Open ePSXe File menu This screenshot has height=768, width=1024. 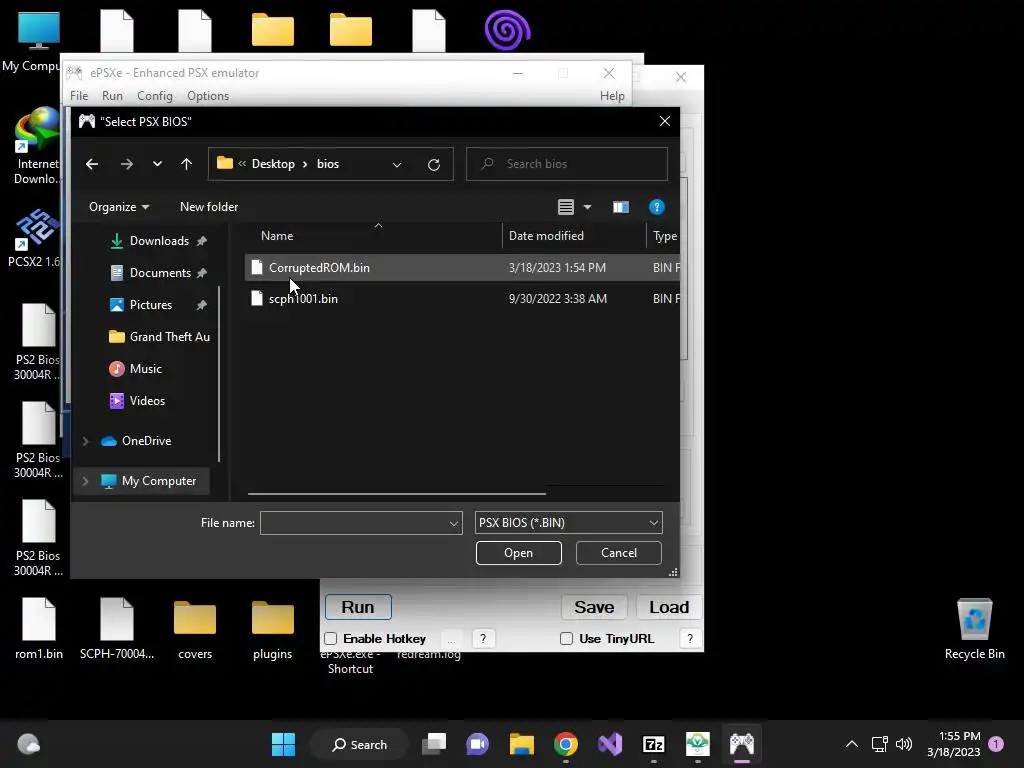click(79, 96)
